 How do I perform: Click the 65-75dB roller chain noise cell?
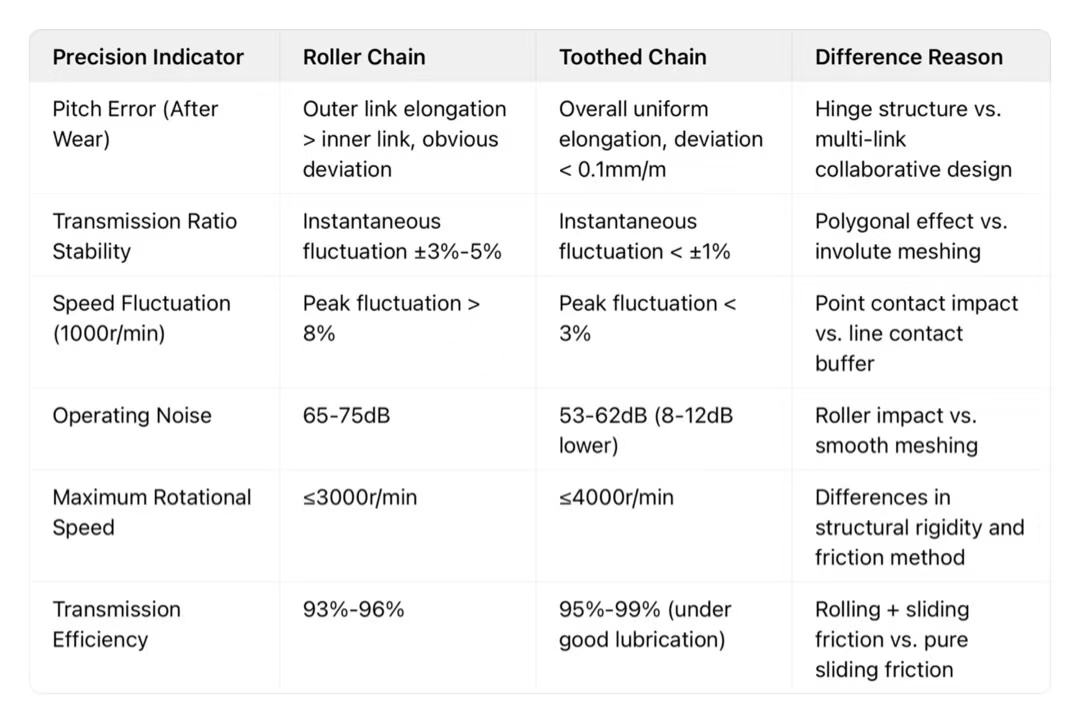(346, 416)
